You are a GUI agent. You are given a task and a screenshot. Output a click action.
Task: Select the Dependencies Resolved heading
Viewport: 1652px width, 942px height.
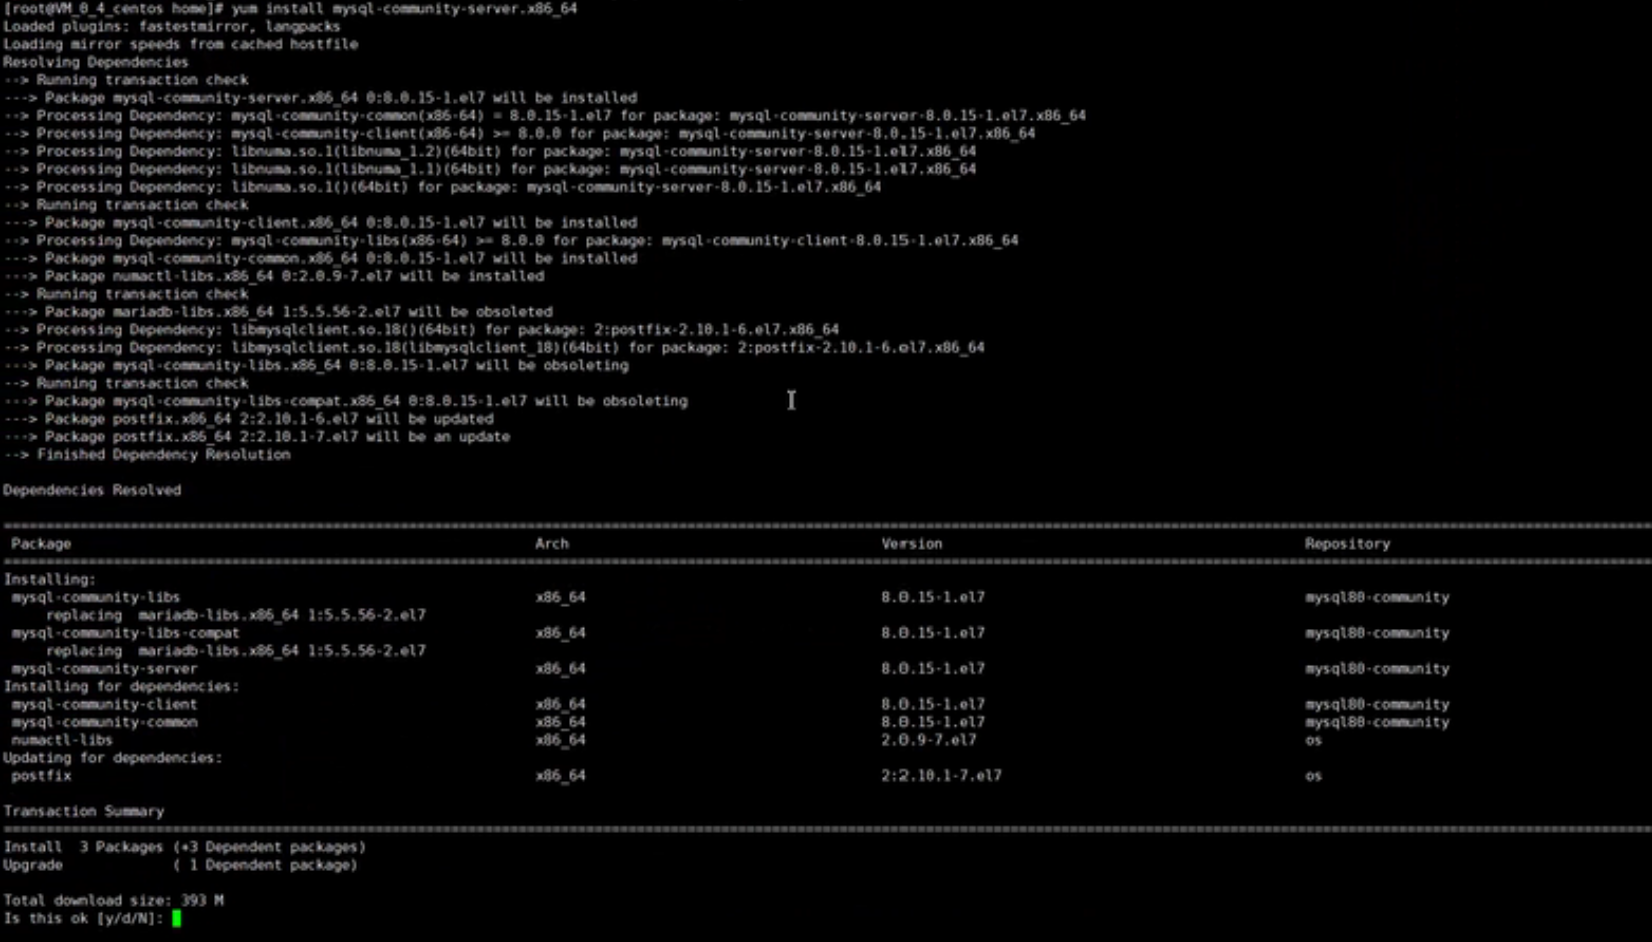pos(92,489)
